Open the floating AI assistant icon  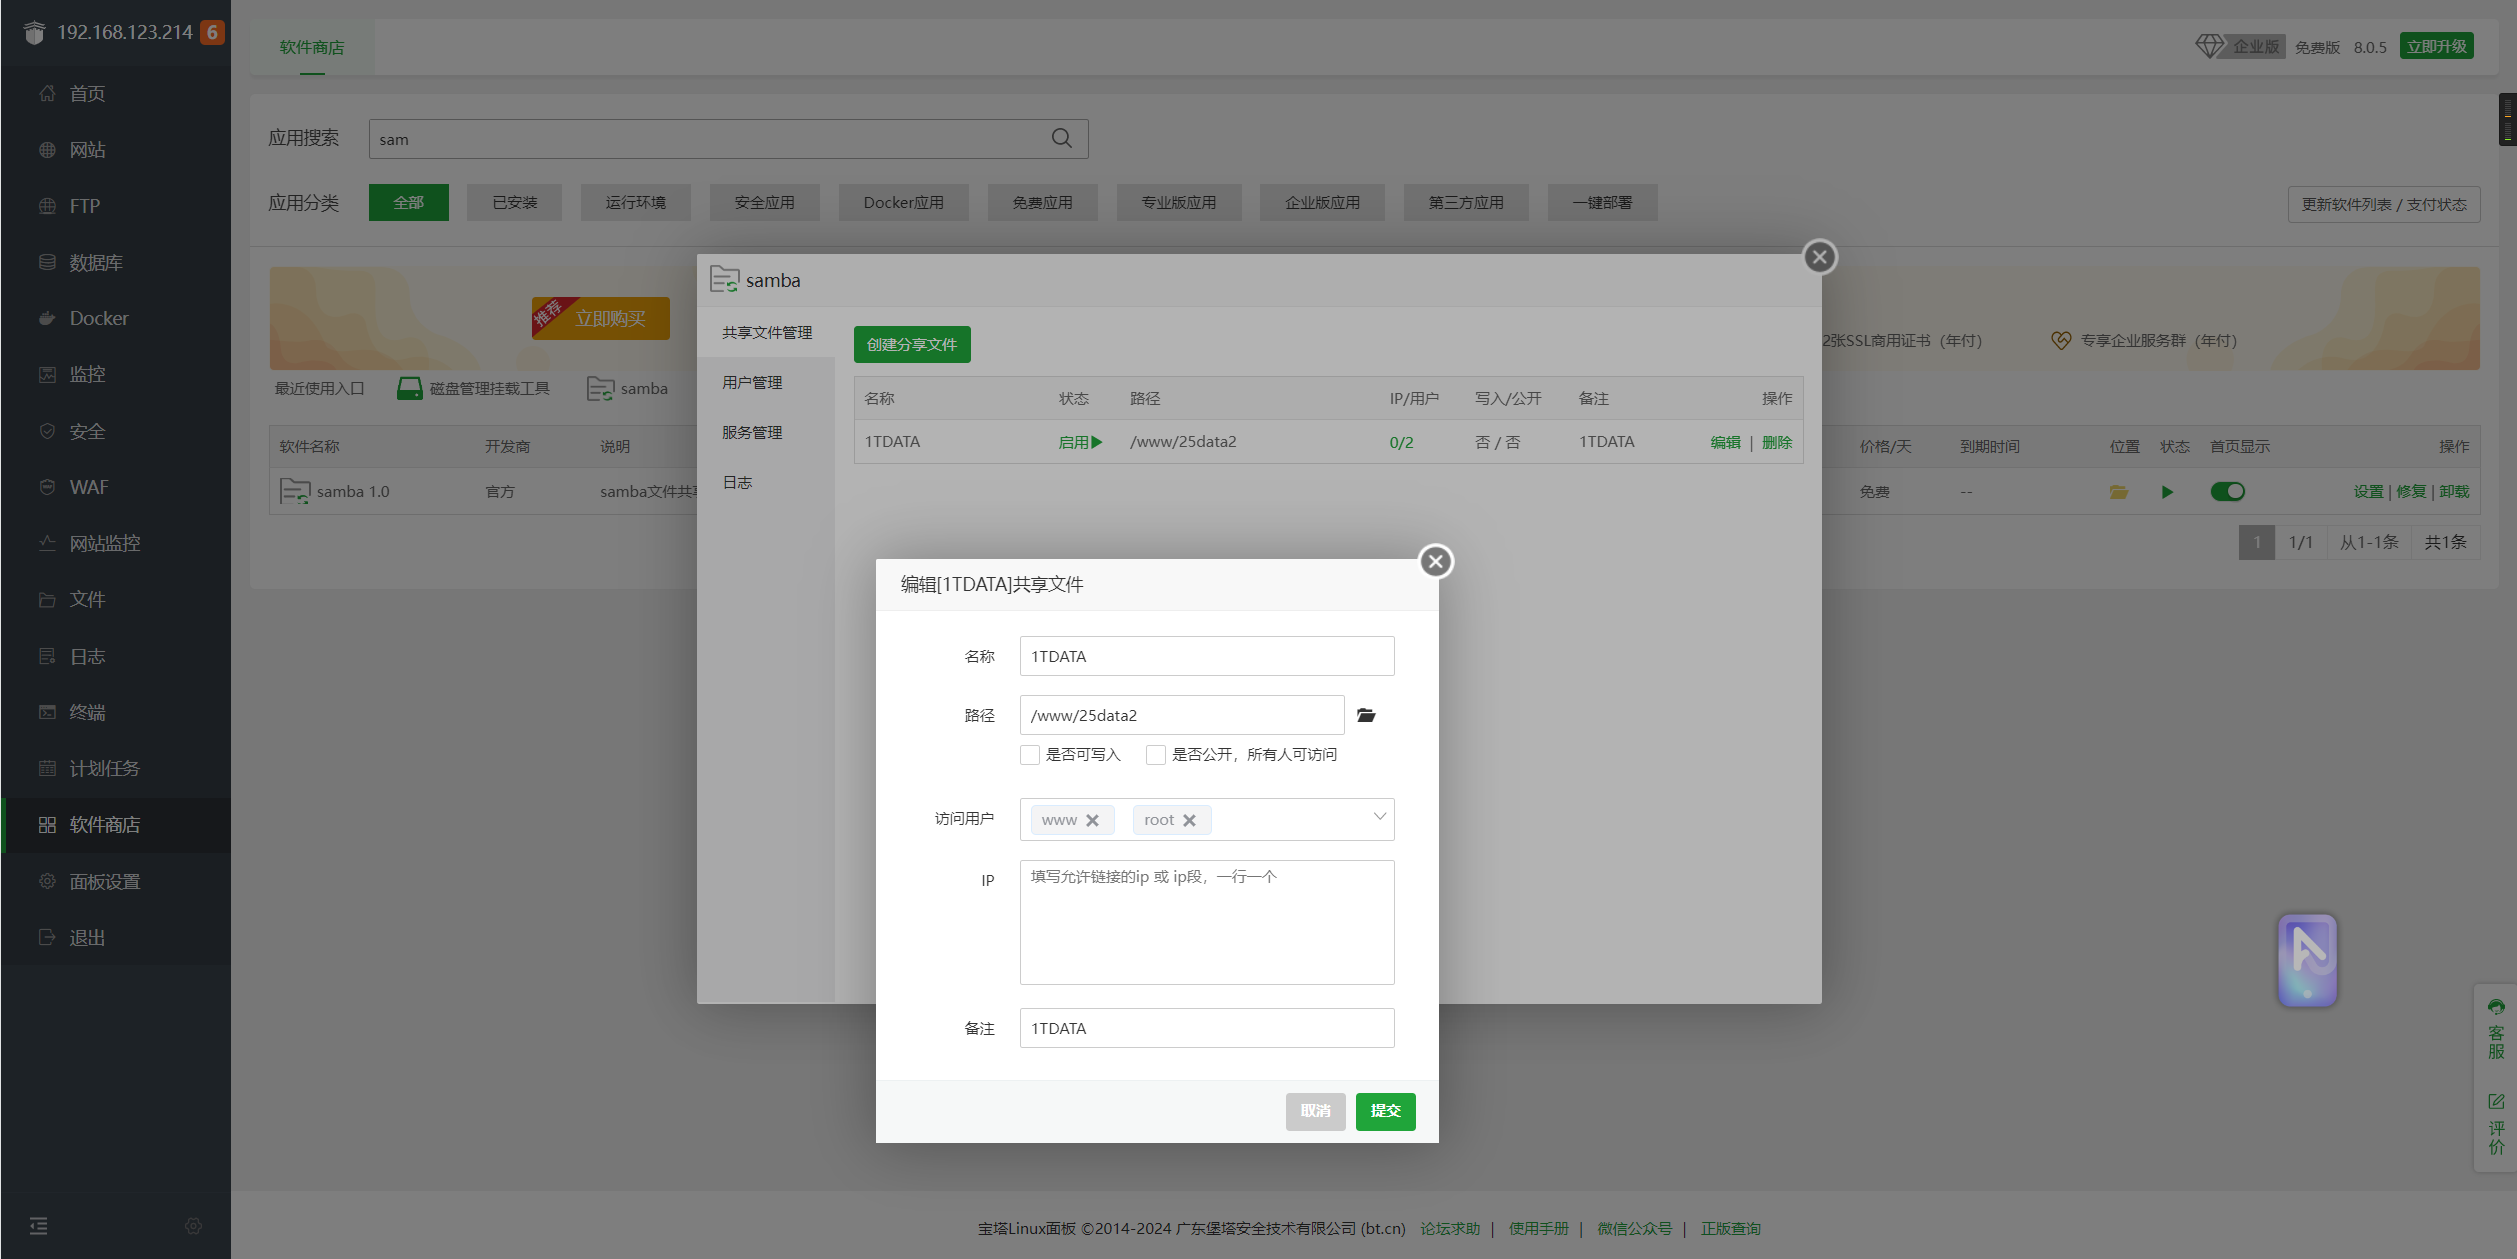[2308, 959]
